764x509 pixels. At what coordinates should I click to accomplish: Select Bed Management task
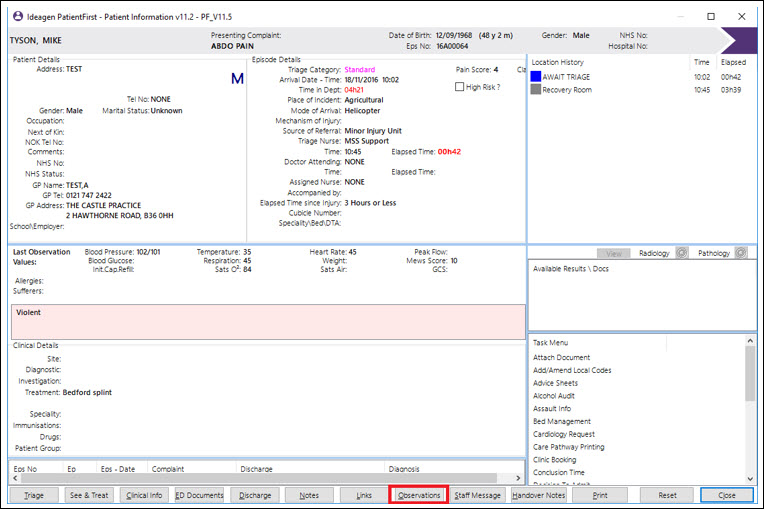562,421
